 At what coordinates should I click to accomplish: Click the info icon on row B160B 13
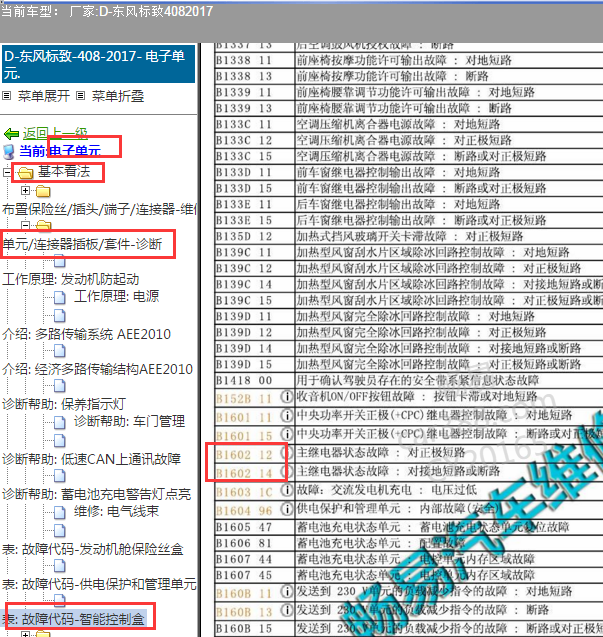coord(287,610)
